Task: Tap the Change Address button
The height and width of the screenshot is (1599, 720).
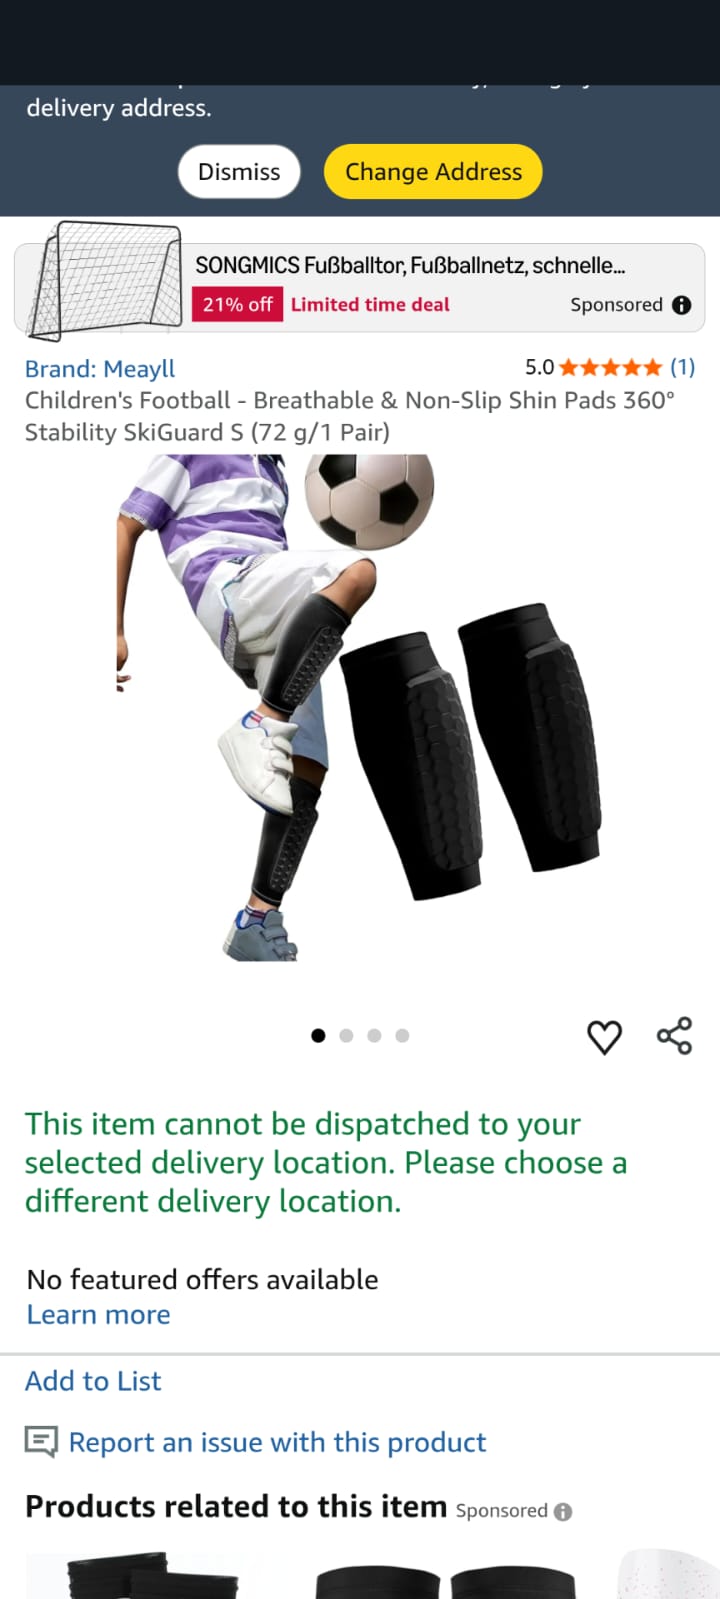Action: click(433, 172)
